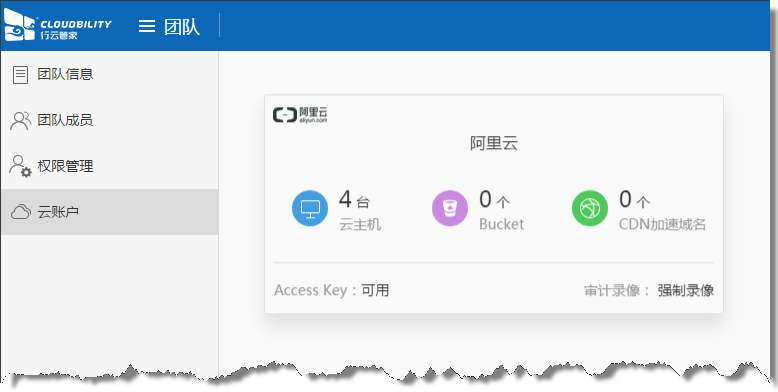Click the 0 个 CDN domain count
Screen dimensions: 778x392
click(635, 199)
